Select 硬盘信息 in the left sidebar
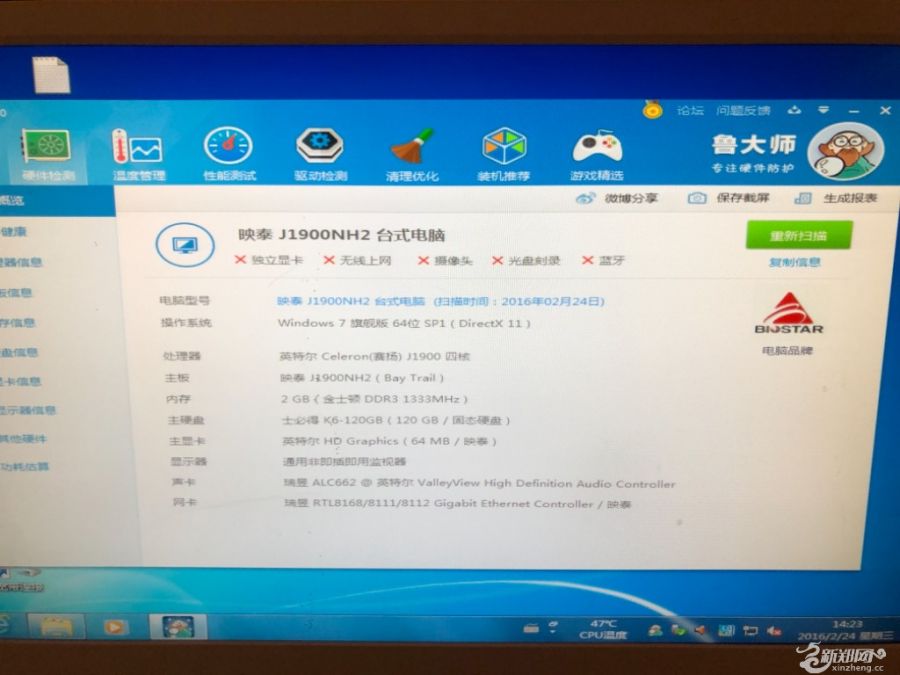Screen dimensions: 900x675 (19, 352)
